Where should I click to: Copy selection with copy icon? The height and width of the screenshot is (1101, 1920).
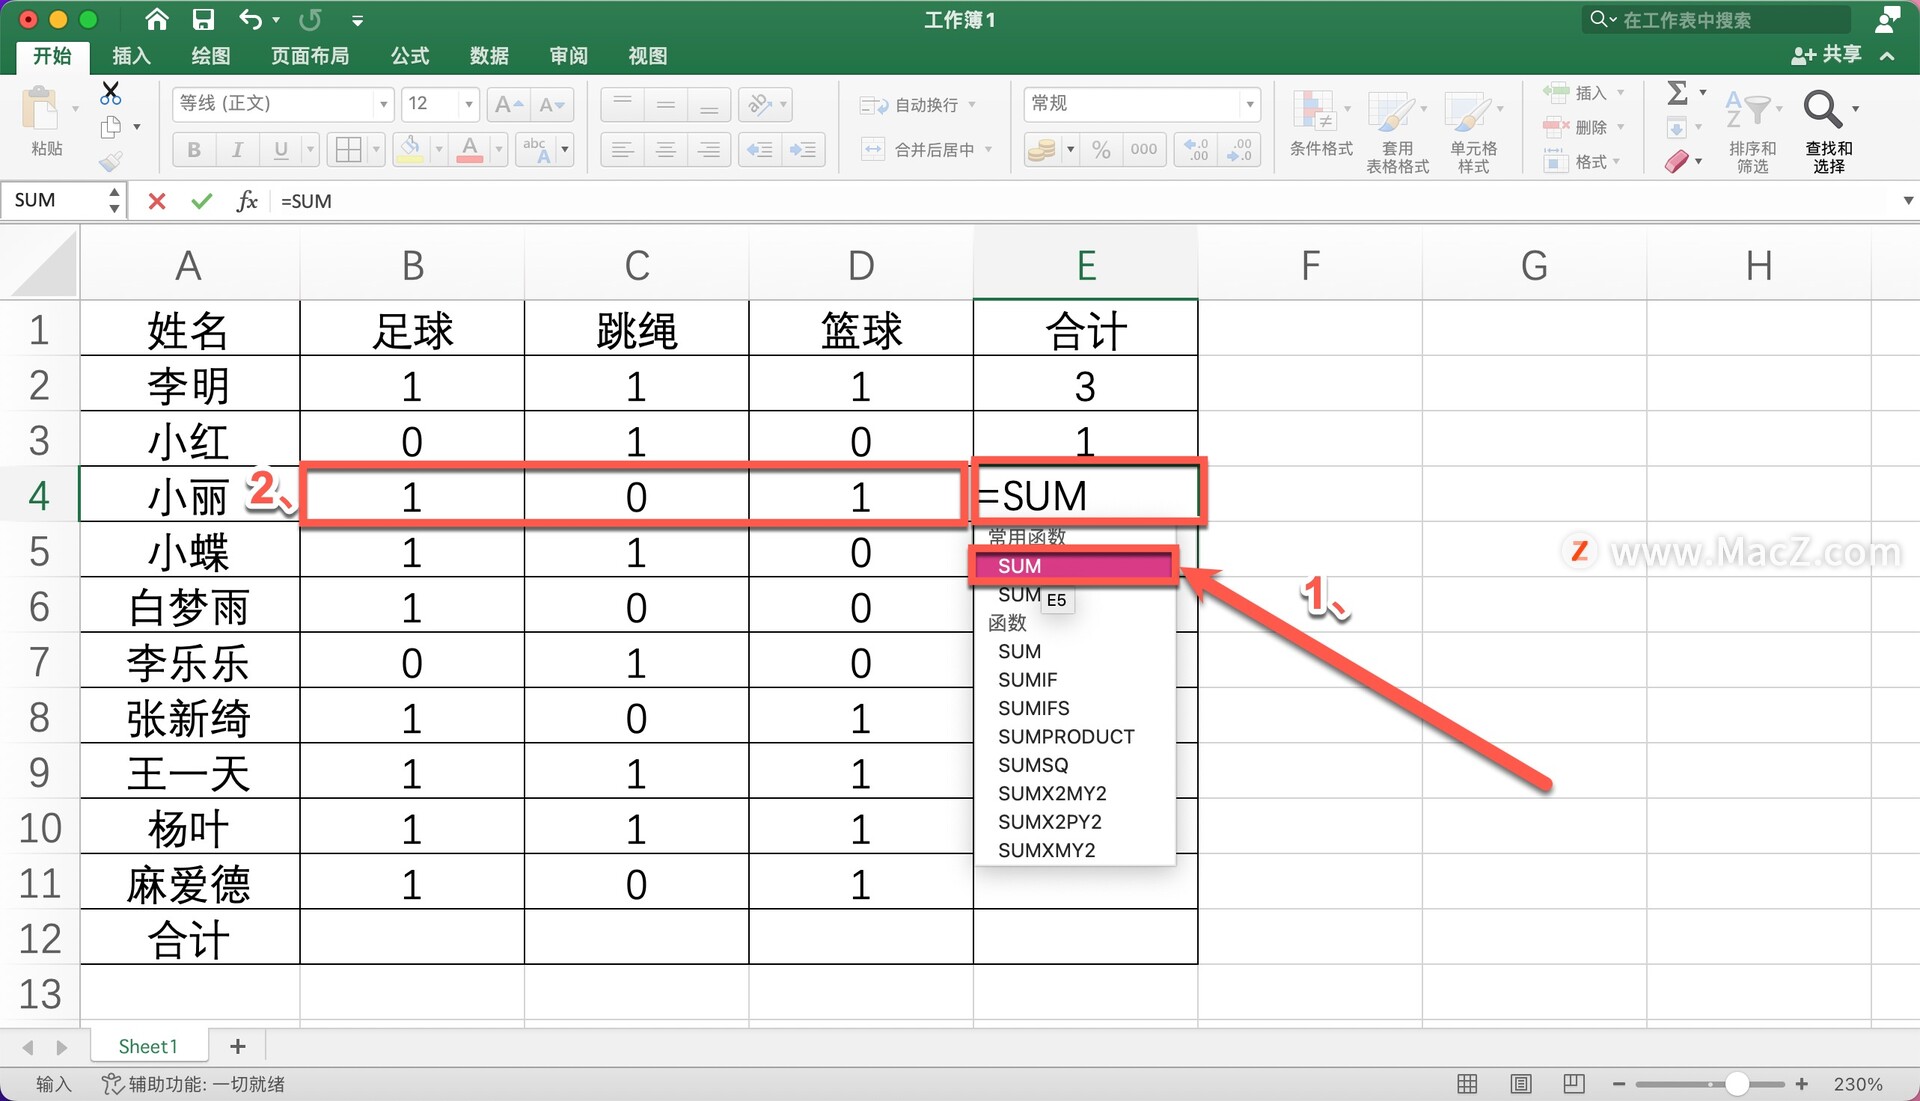point(111,127)
